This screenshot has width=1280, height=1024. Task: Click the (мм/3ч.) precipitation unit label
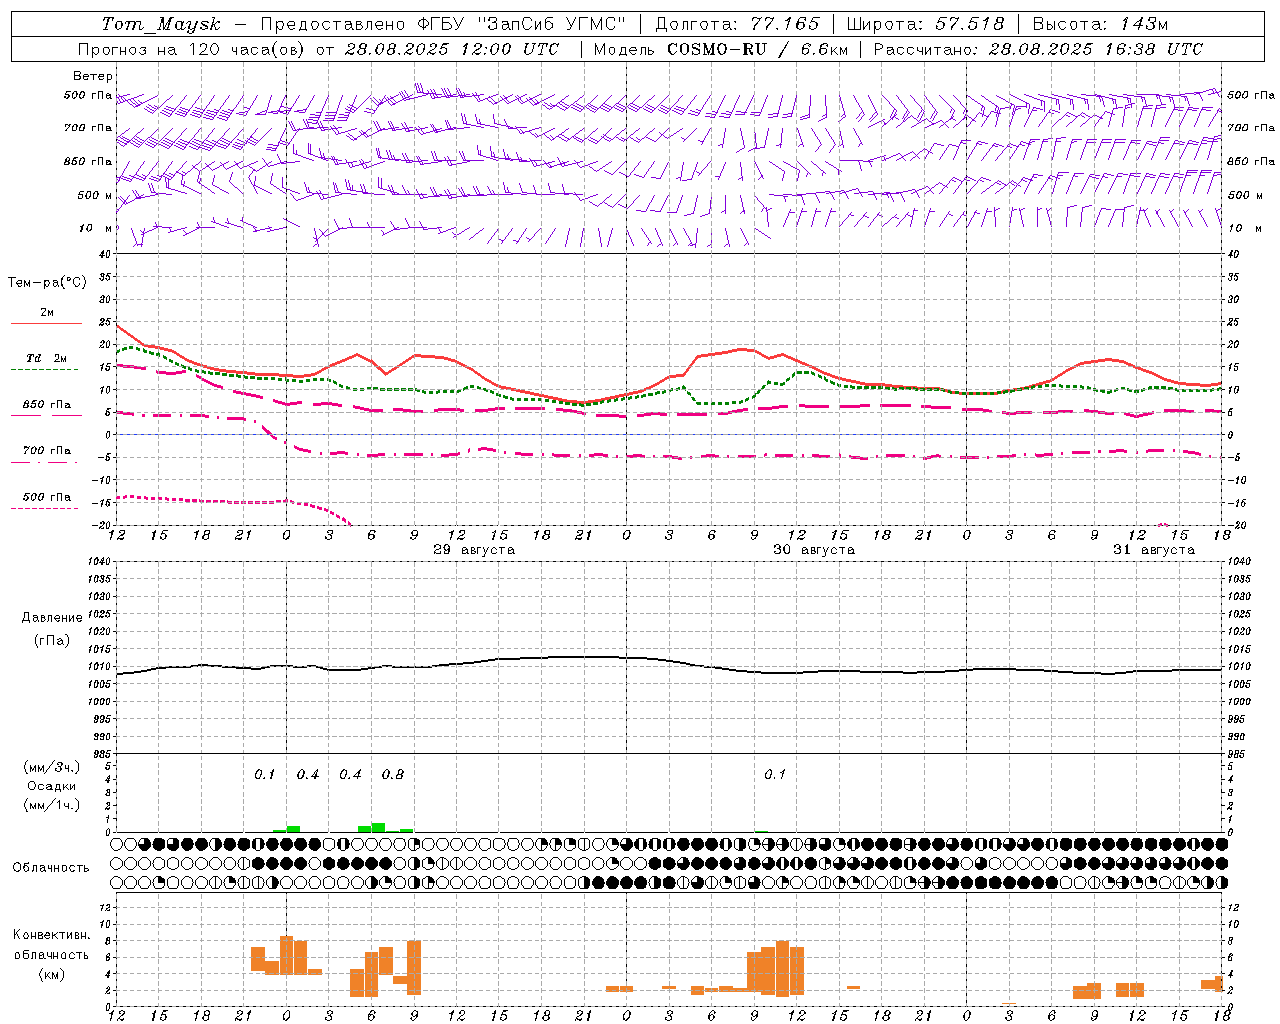52,767
